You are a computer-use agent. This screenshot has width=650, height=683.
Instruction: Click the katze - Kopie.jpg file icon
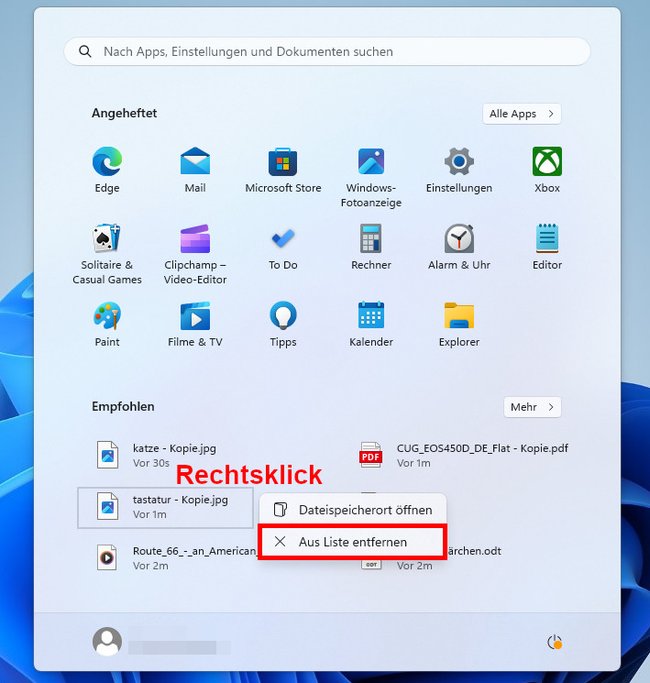pyautogui.click(x=107, y=455)
